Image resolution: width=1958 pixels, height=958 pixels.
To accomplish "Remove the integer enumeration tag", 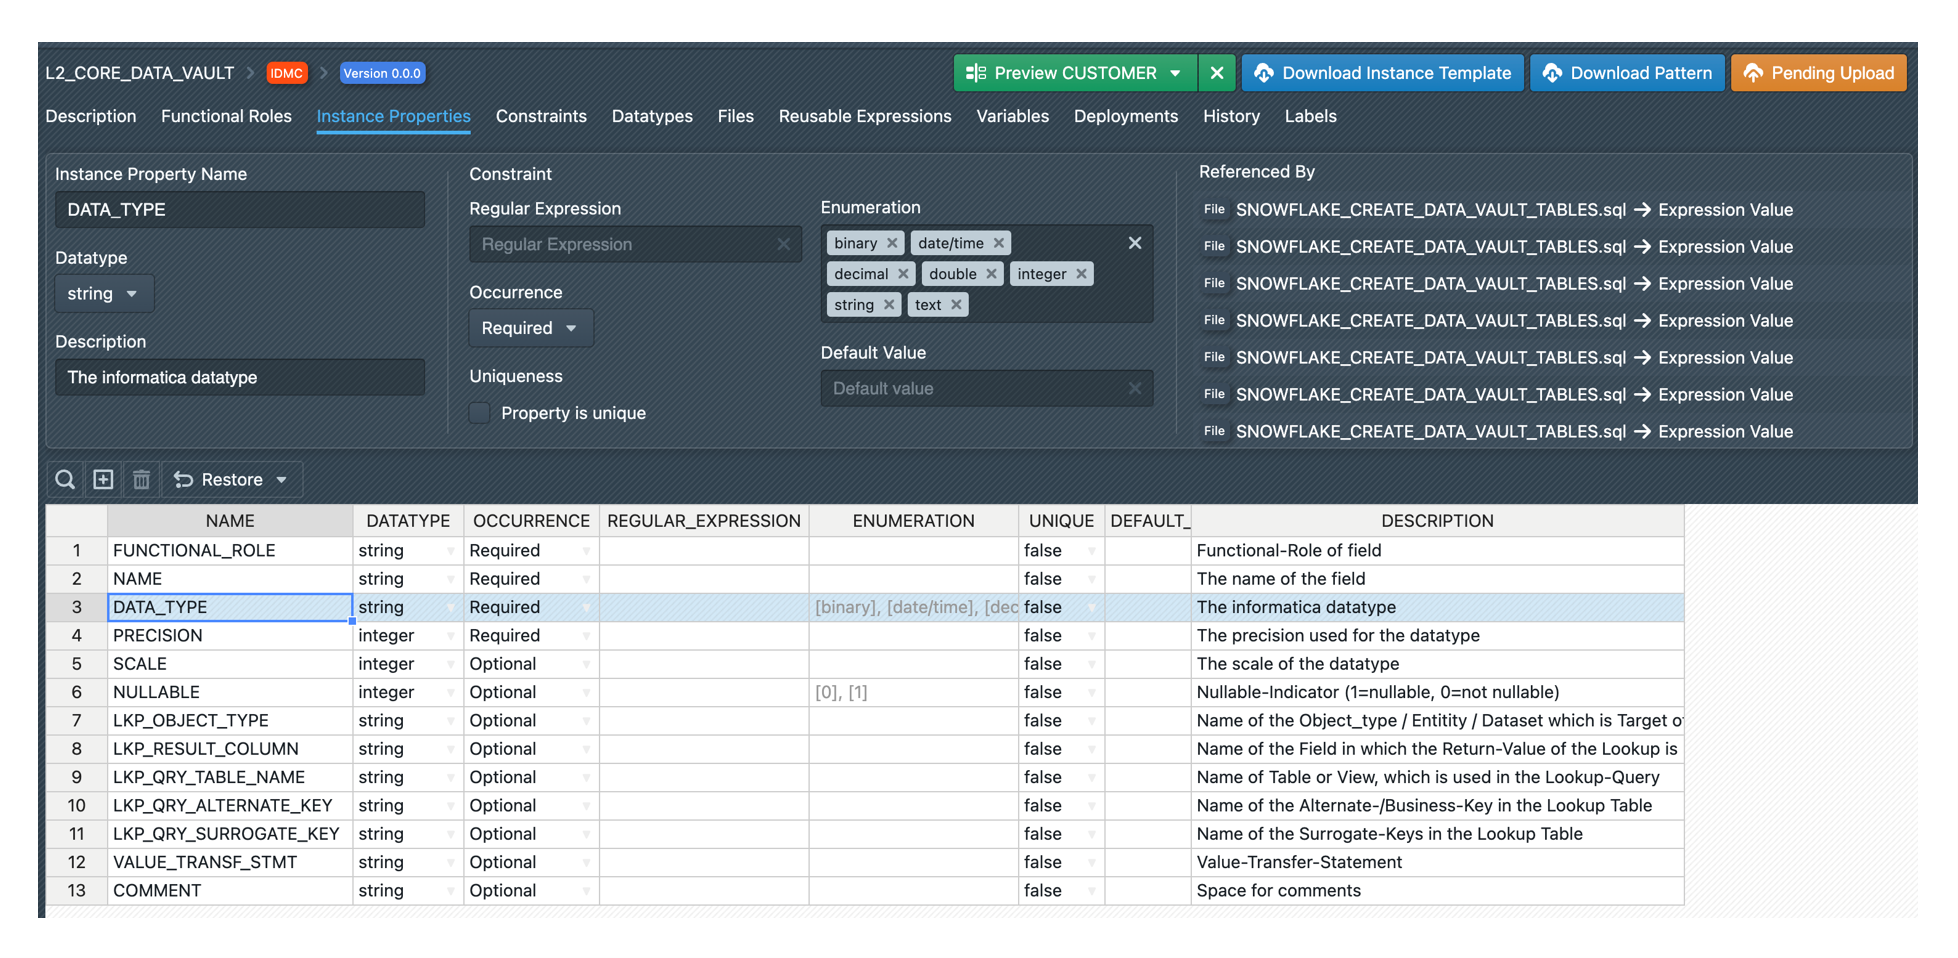I will point(1081,274).
